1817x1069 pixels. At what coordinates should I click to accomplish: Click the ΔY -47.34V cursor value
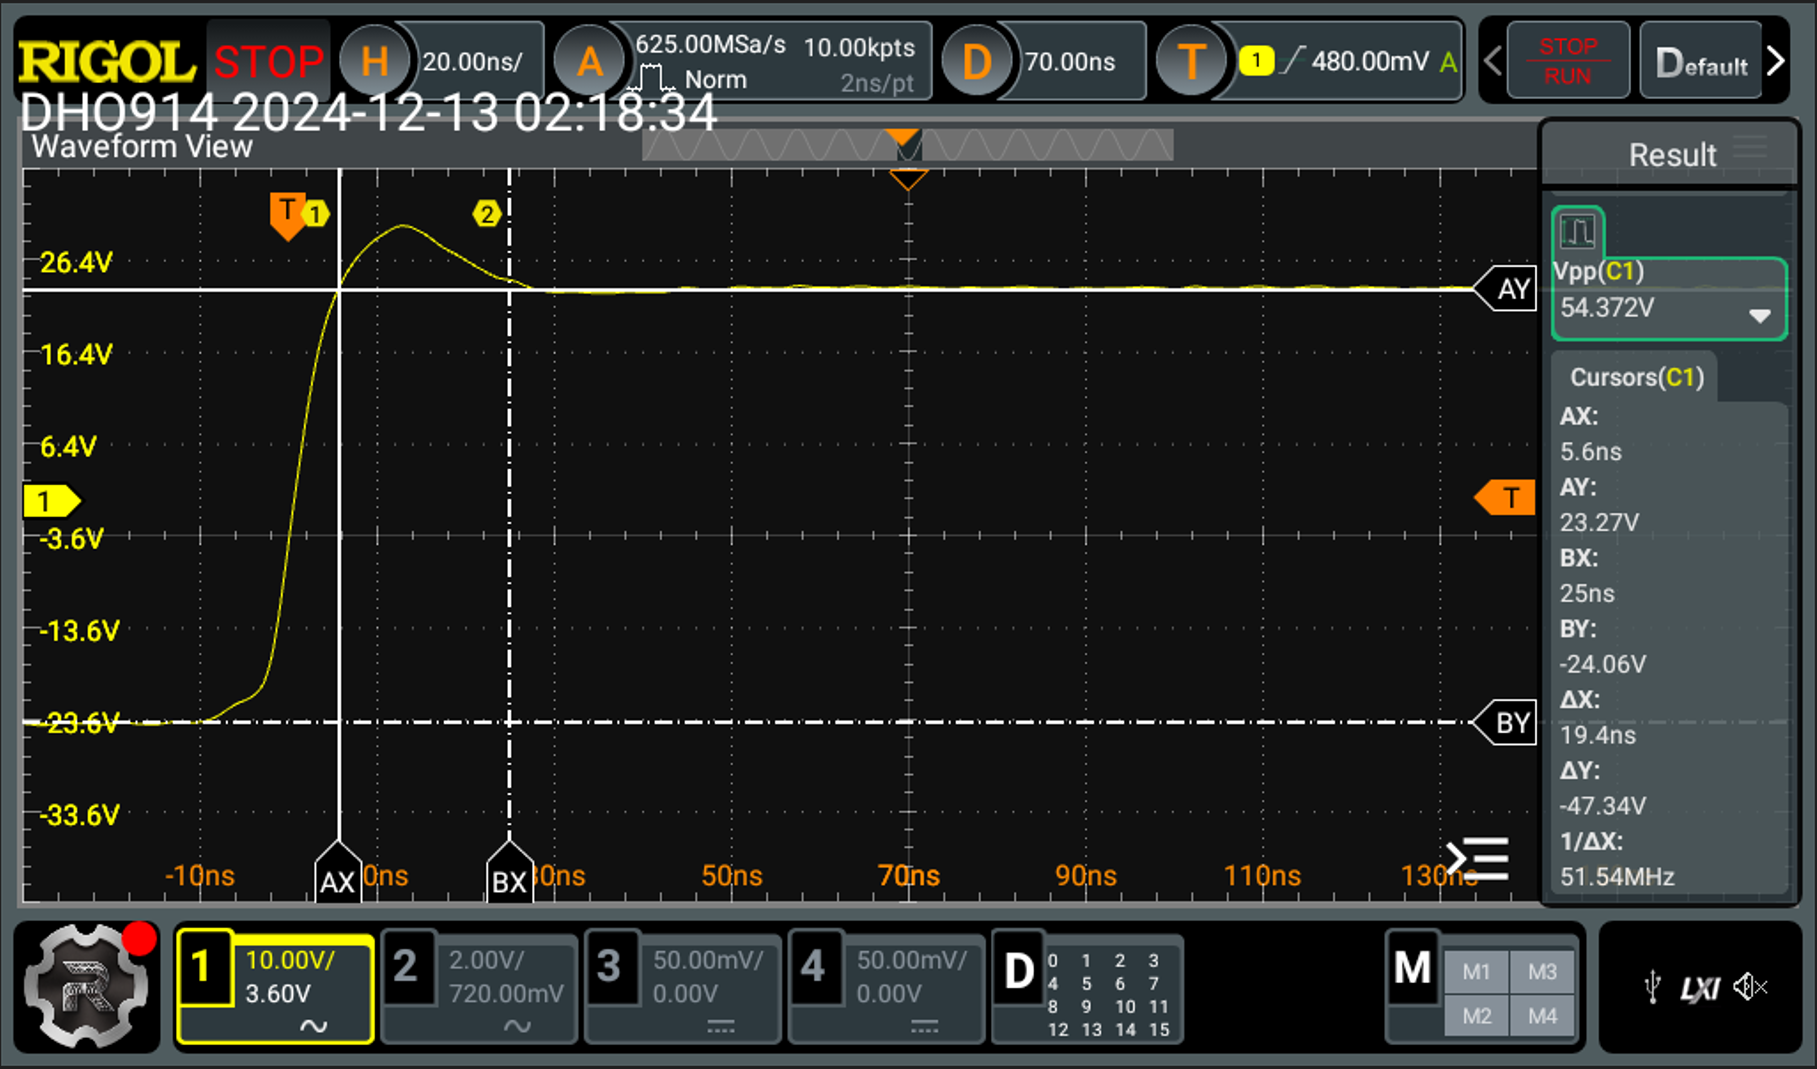point(1603,806)
